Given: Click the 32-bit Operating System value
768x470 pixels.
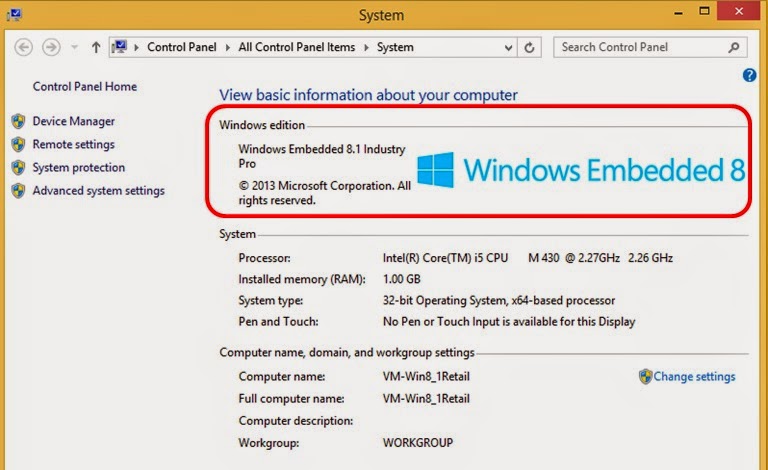Looking at the screenshot, I should [x=499, y=301].
